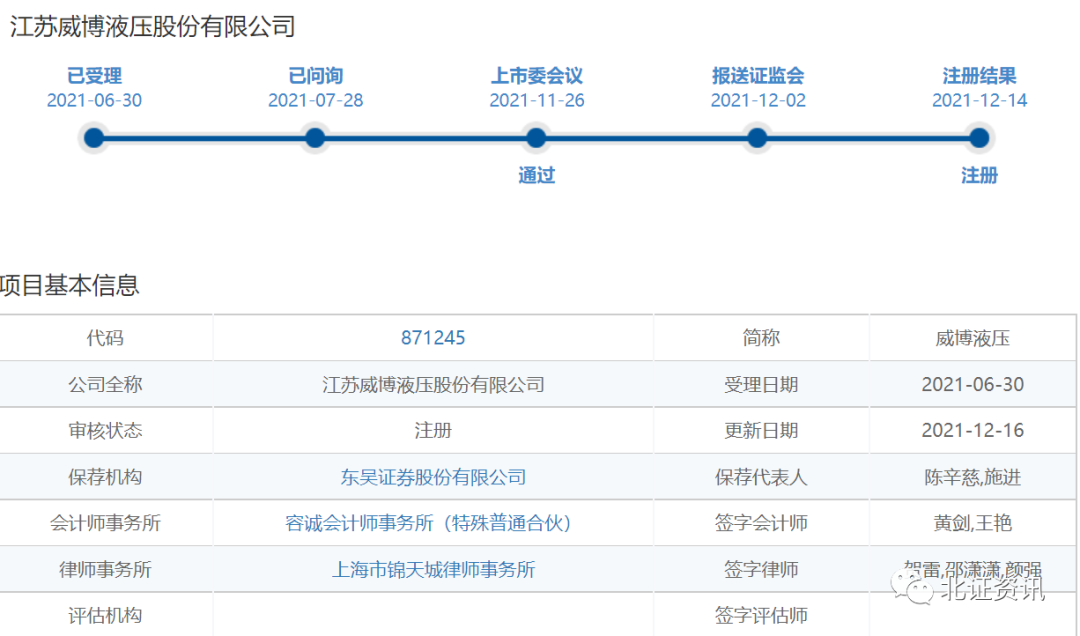
Task: Open the 容诚会计师事务所 accounting firm link
Action: [433, 523]
